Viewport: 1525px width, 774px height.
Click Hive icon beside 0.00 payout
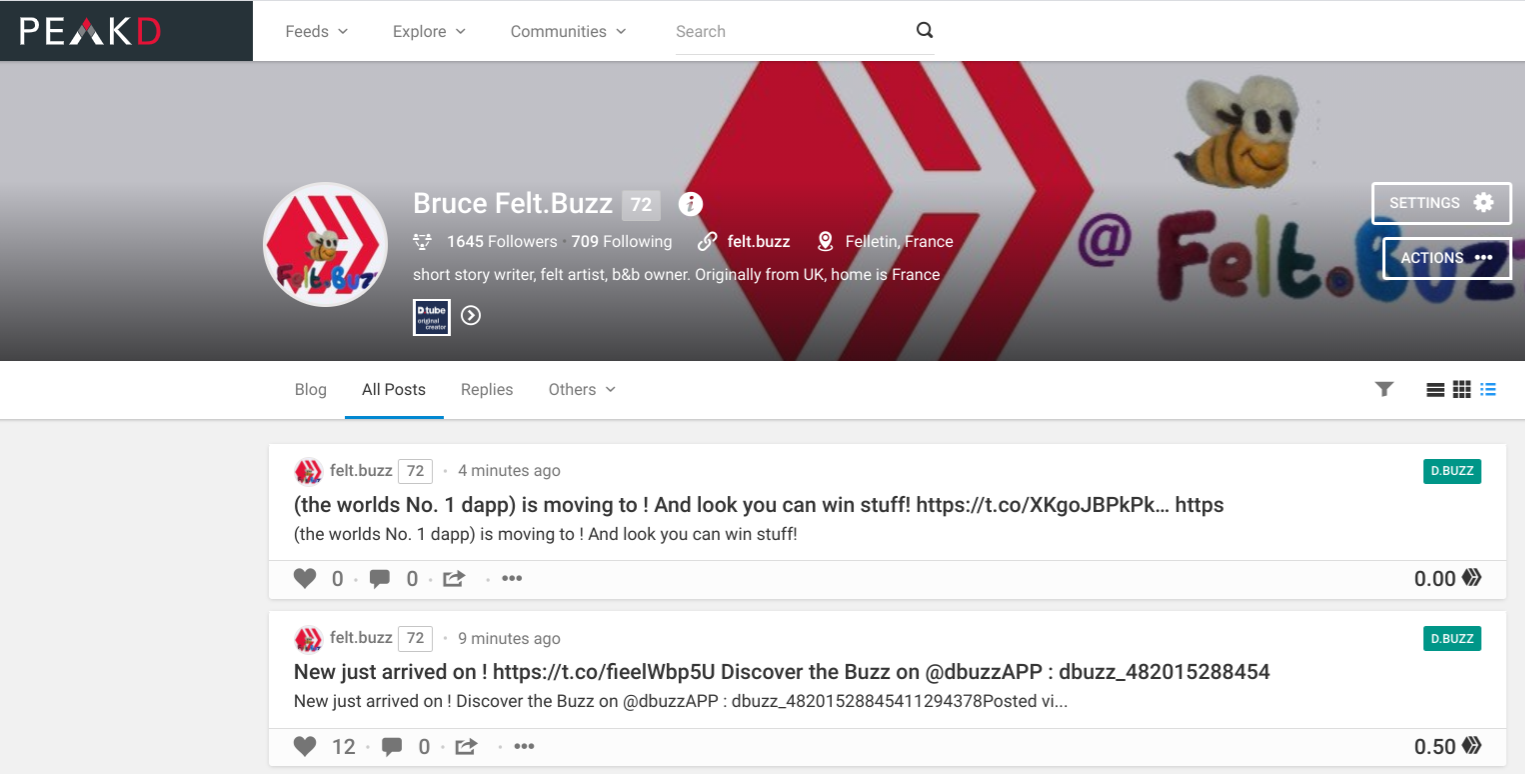pyautogui.click(x=1472, y=577)
